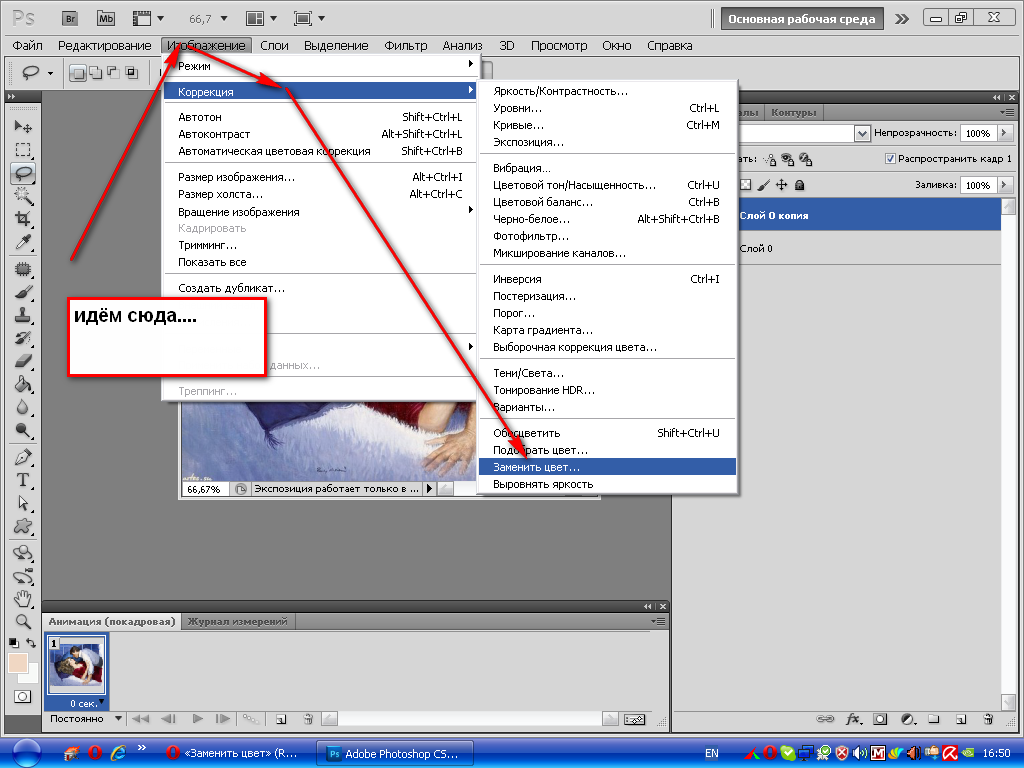Select the Path Selection tool

tap(24, 503)
